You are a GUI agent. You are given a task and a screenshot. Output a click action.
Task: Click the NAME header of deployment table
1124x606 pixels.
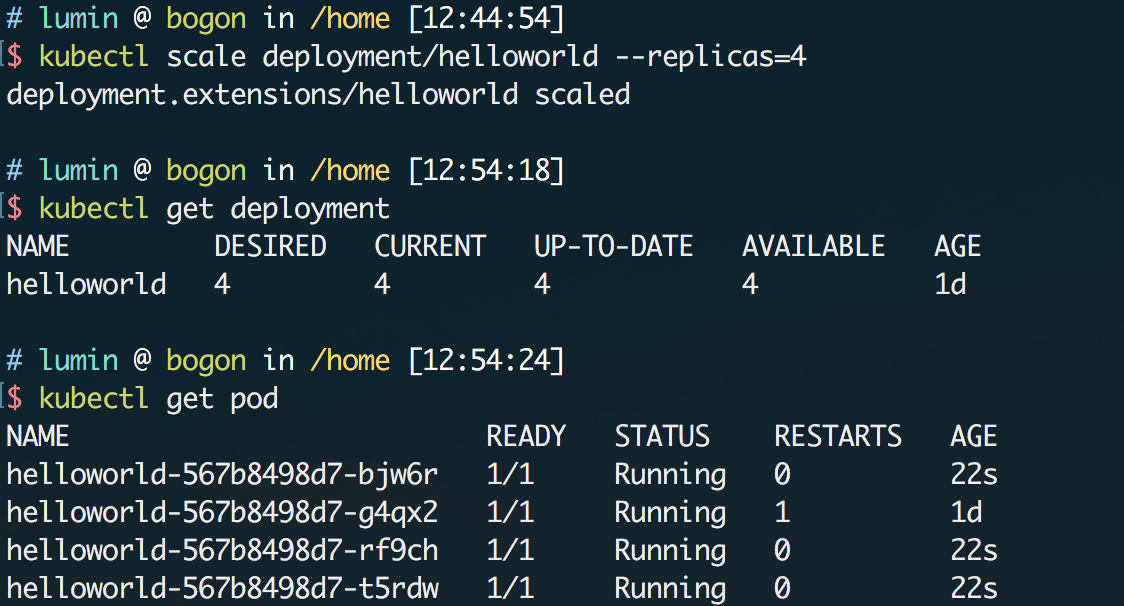(x=37, y=247)
